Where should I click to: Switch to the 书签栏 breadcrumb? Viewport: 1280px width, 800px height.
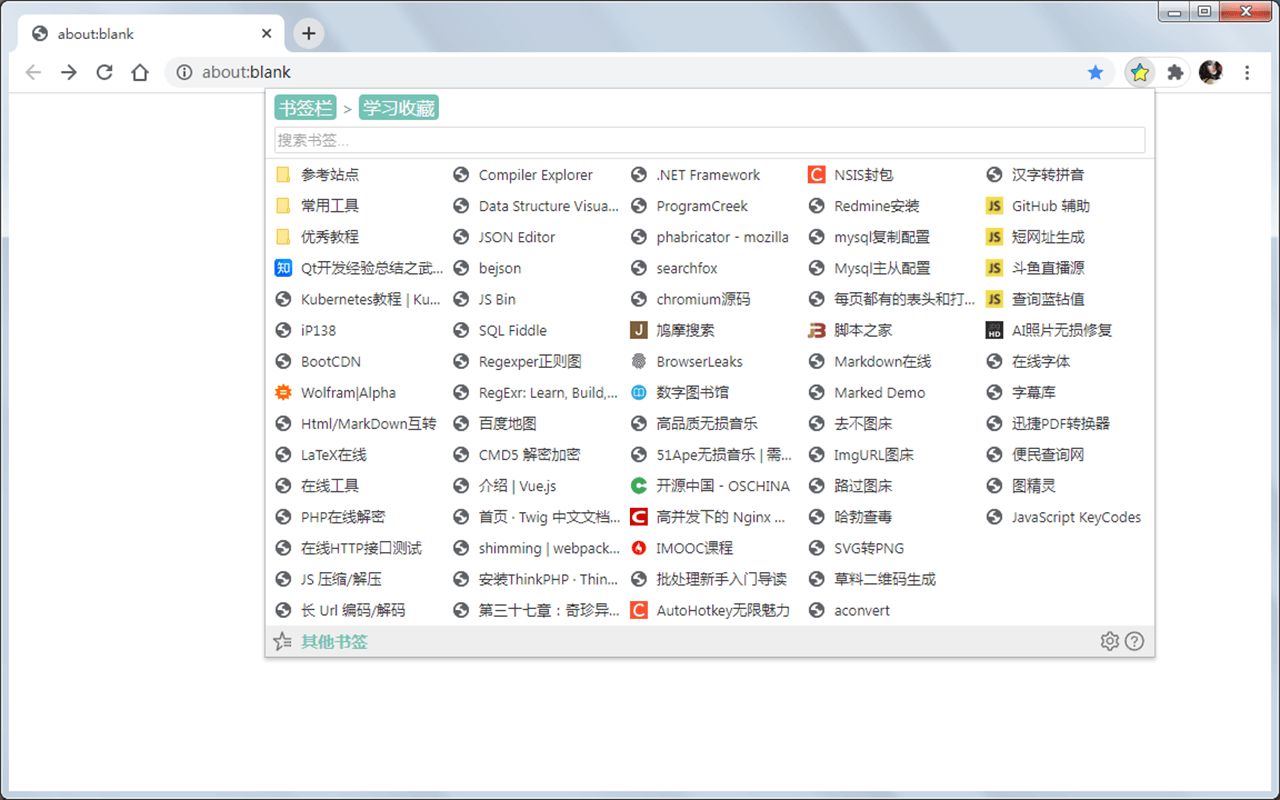[304, 108]
